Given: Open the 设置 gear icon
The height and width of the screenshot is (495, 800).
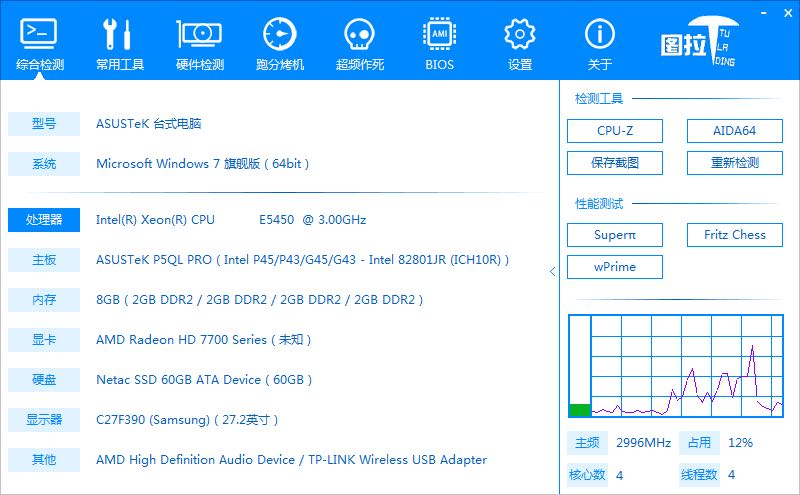Looking at the screenshot, I should coord(519,34).
